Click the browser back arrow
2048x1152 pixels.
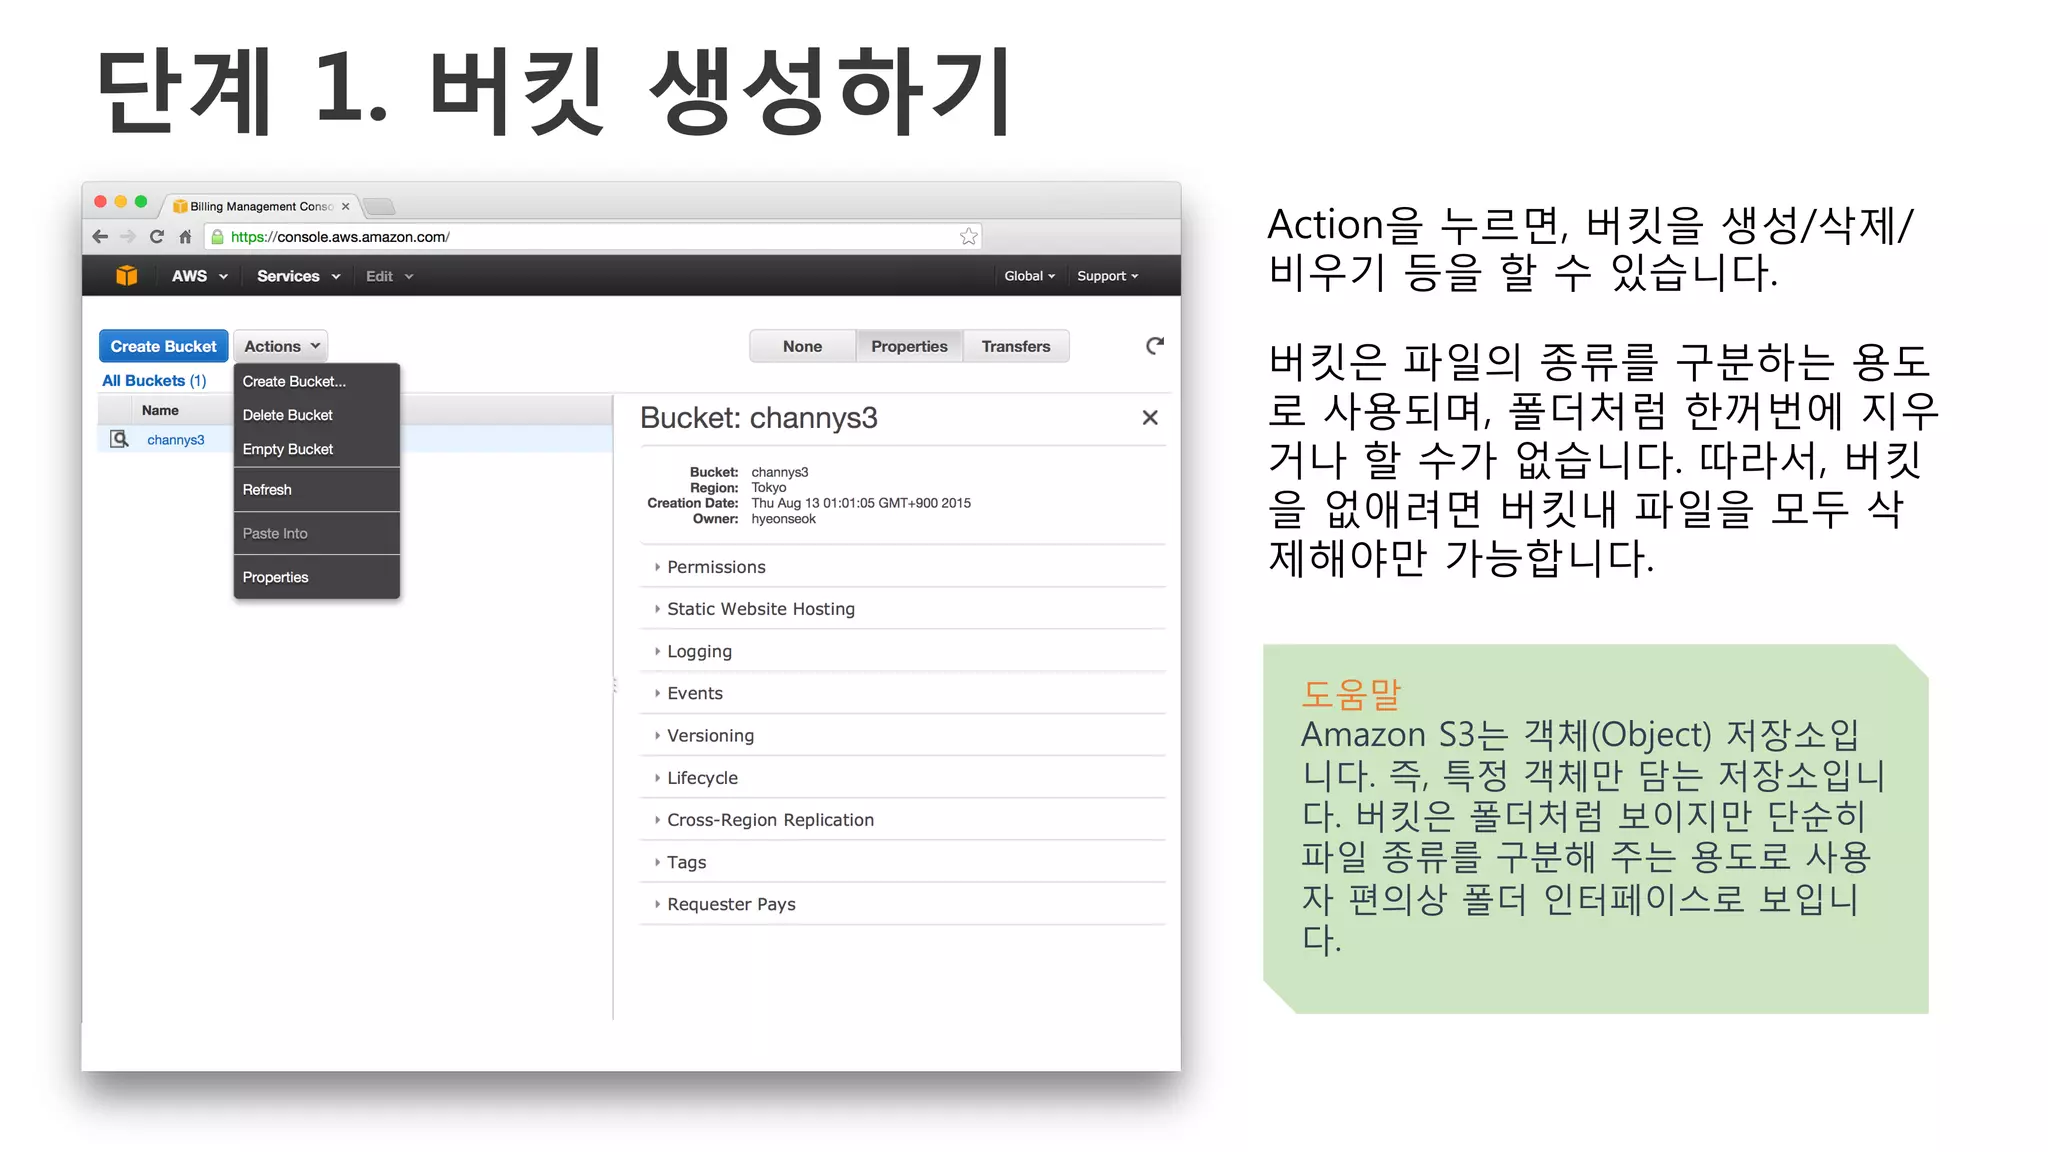pos(100,237)
